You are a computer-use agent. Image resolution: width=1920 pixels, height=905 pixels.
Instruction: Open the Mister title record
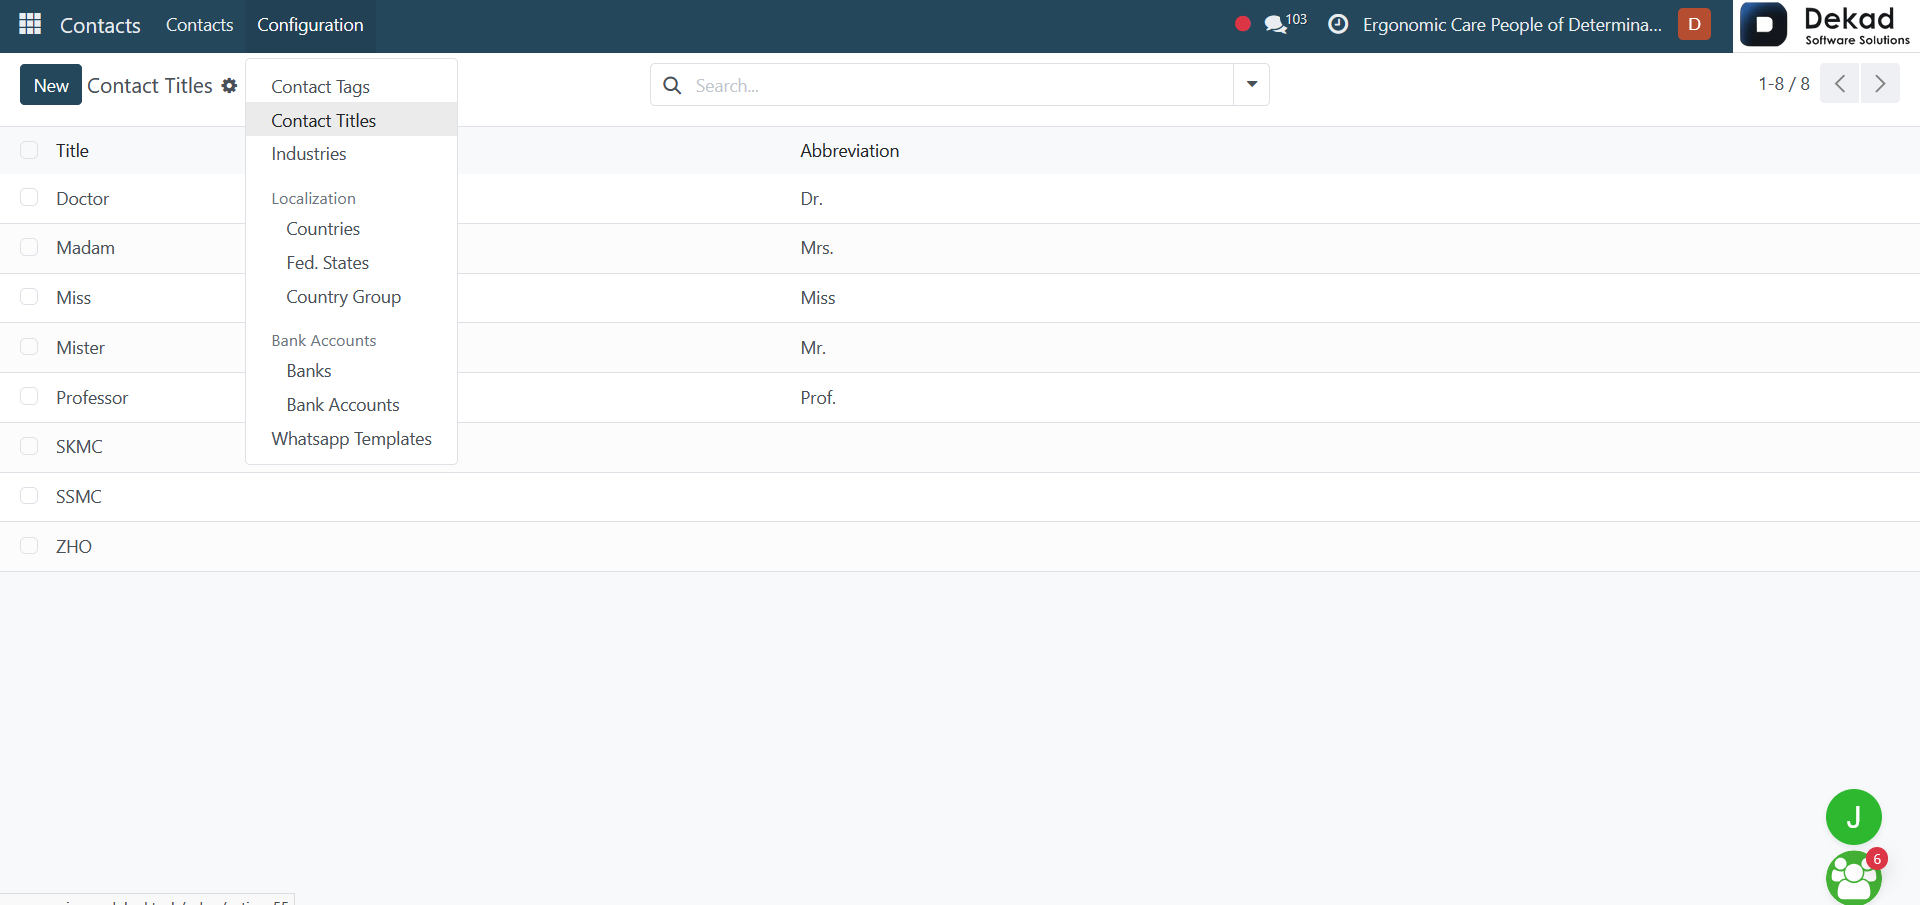point(80,347)
